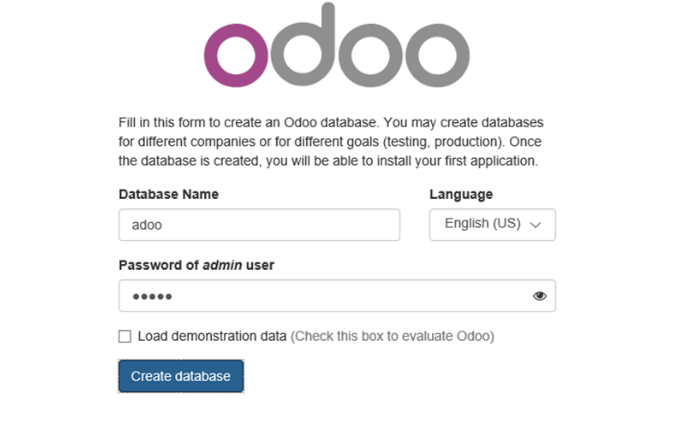Viewport: 682px width, 441px height.
Task: Click into the admin password field
Action: (x=320, y=296)
